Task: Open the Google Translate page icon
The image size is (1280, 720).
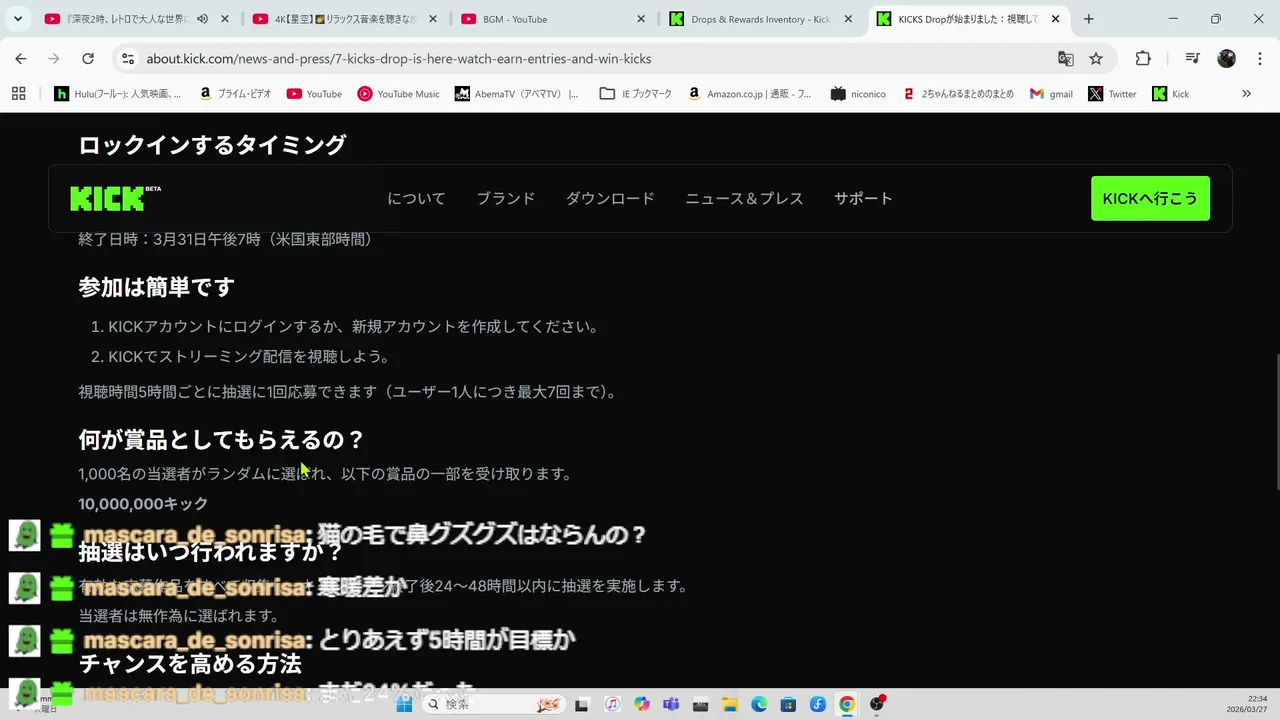Action: coord(1066,59)
